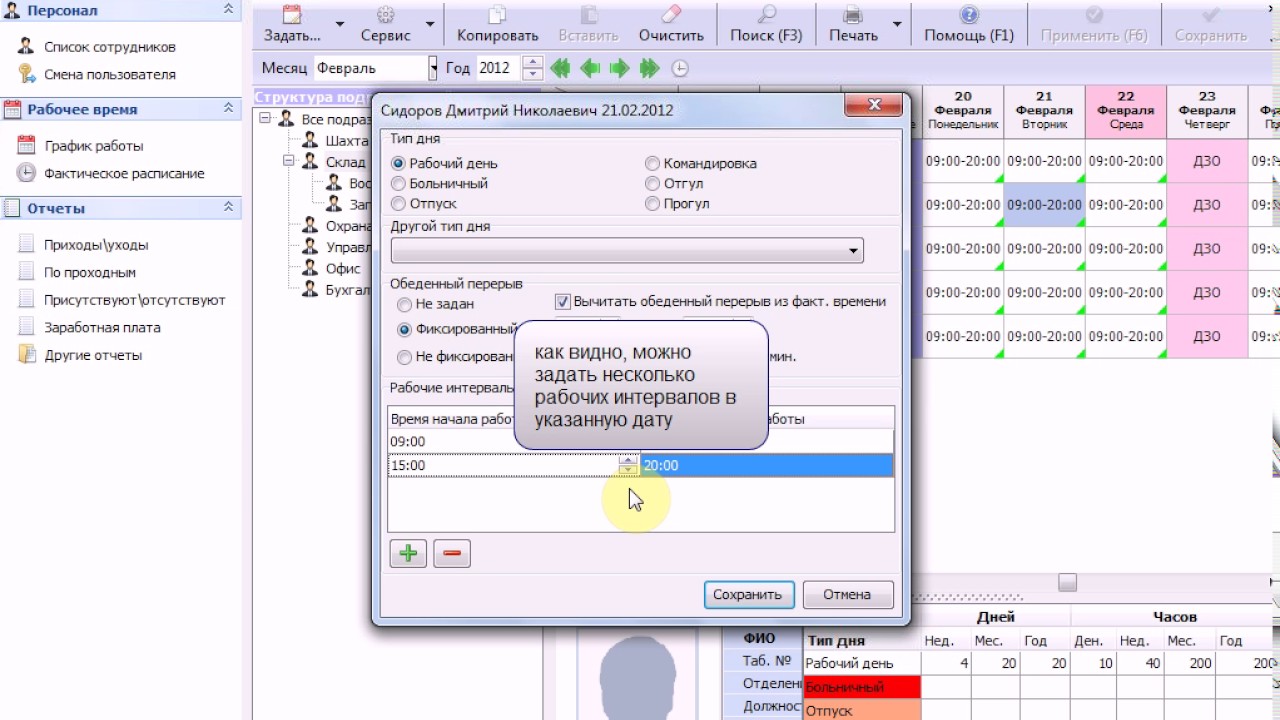Click the 21 Февраля Вторник column header
The width and height of the screenshot is (1280, 720).
[1044, 111]
